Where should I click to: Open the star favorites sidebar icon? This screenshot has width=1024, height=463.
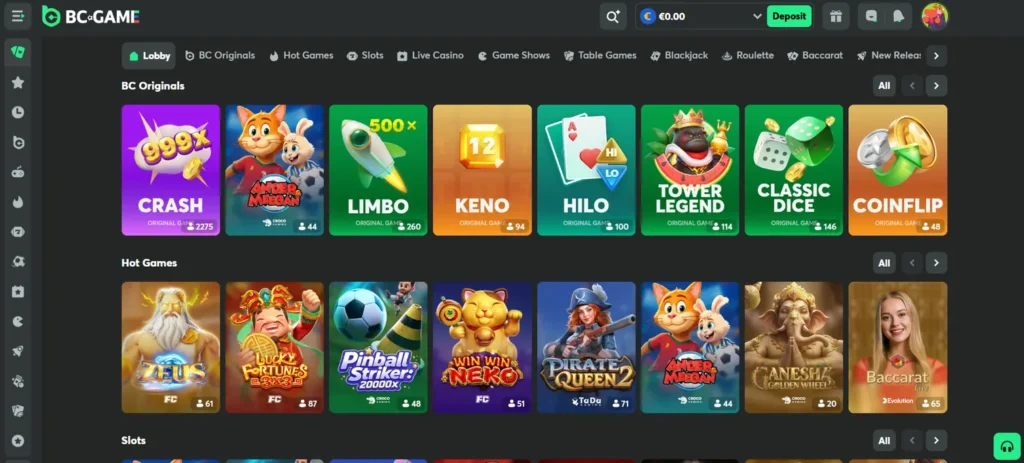point(18,82)
